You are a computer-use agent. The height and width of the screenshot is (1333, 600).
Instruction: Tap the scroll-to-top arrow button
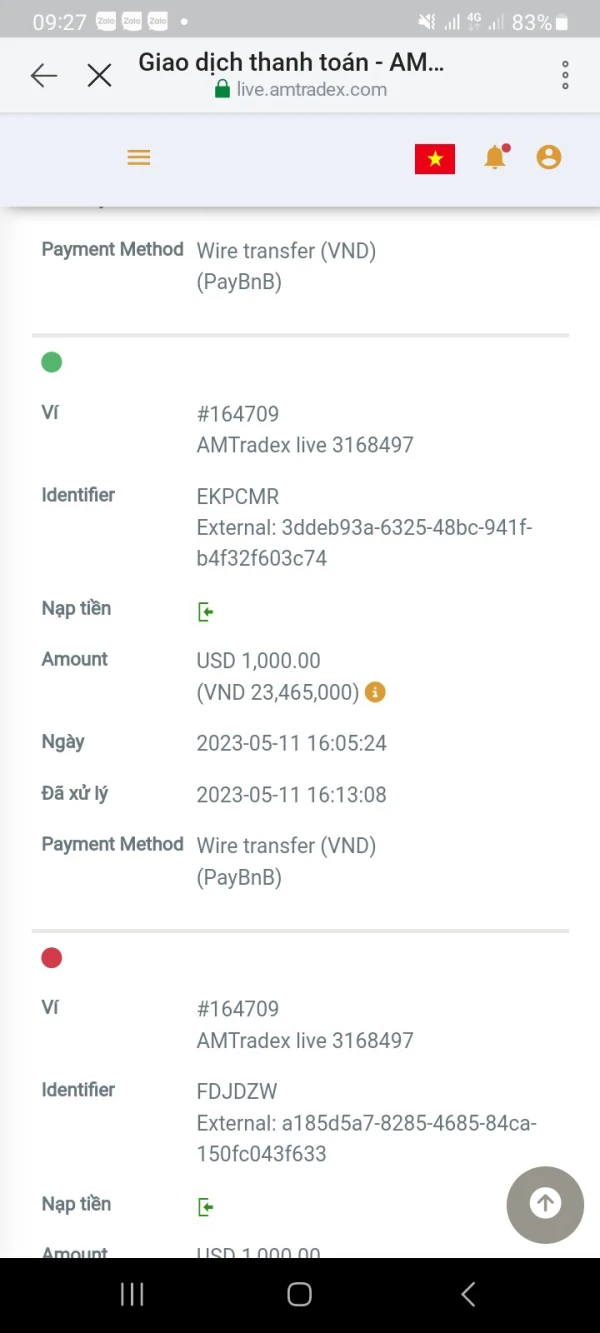(x=545, y=1204)
